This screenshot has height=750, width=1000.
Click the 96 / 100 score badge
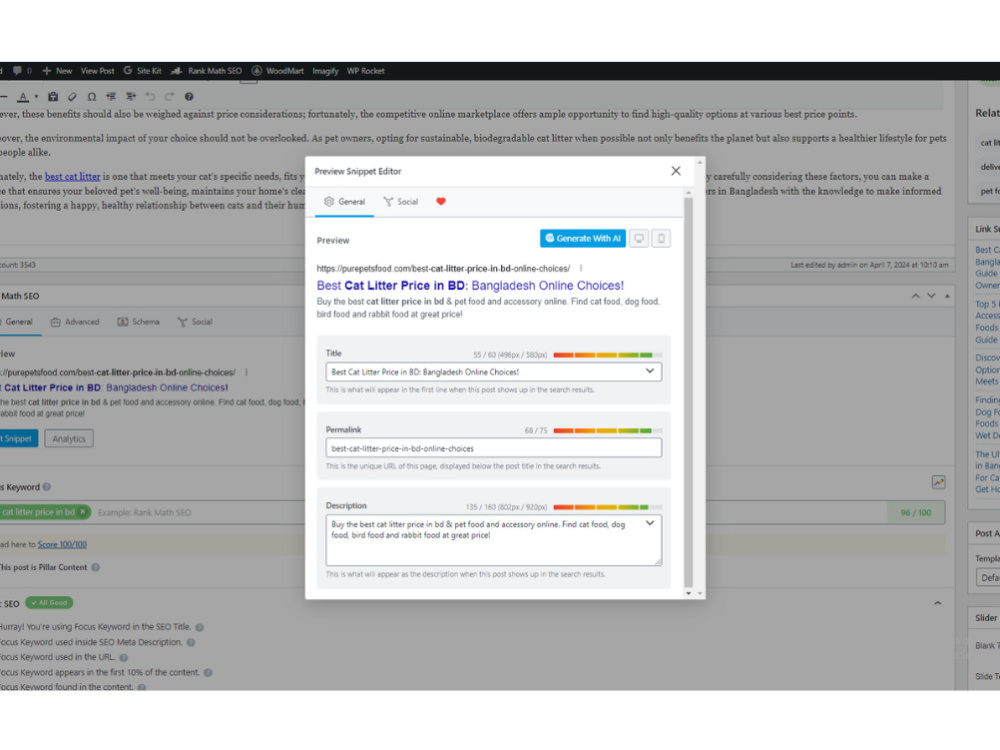click(x=916, y=513)
